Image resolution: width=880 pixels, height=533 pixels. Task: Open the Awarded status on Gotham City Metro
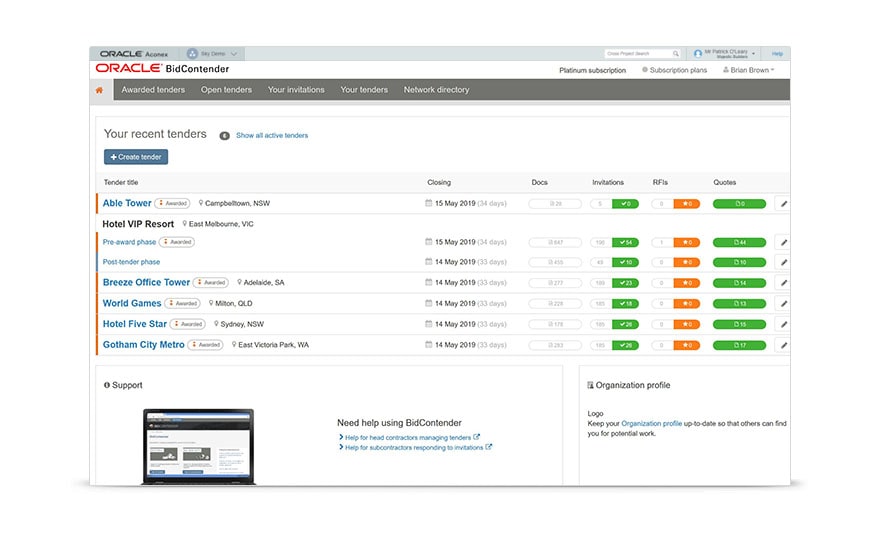coord(205,344)
